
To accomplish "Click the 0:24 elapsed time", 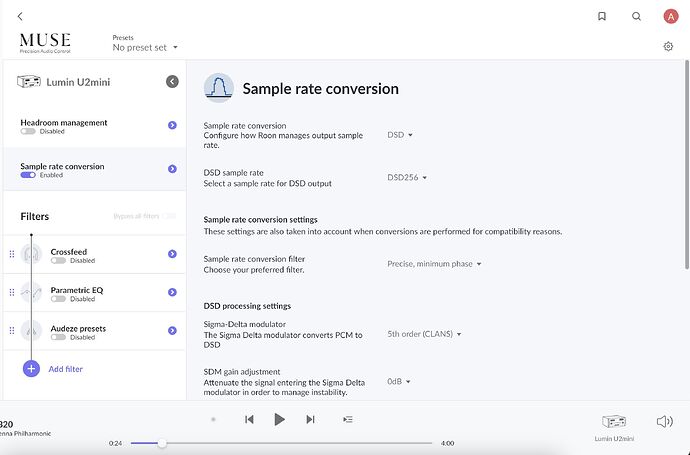I will (115, 443).
